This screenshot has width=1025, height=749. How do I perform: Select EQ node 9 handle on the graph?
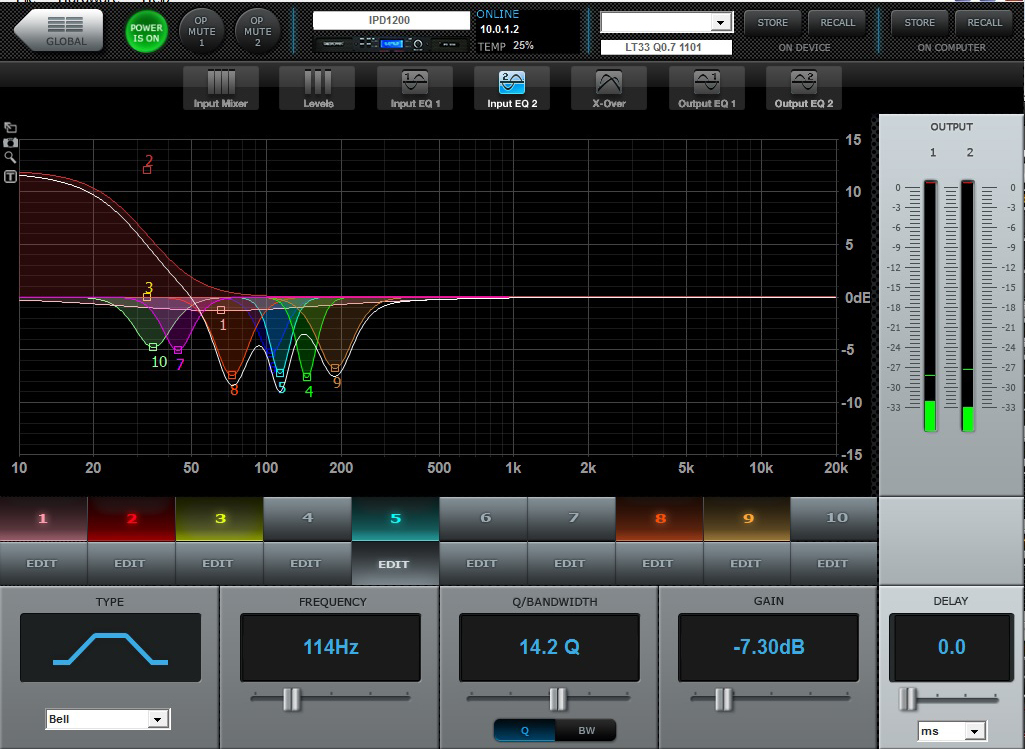(335, 369)
